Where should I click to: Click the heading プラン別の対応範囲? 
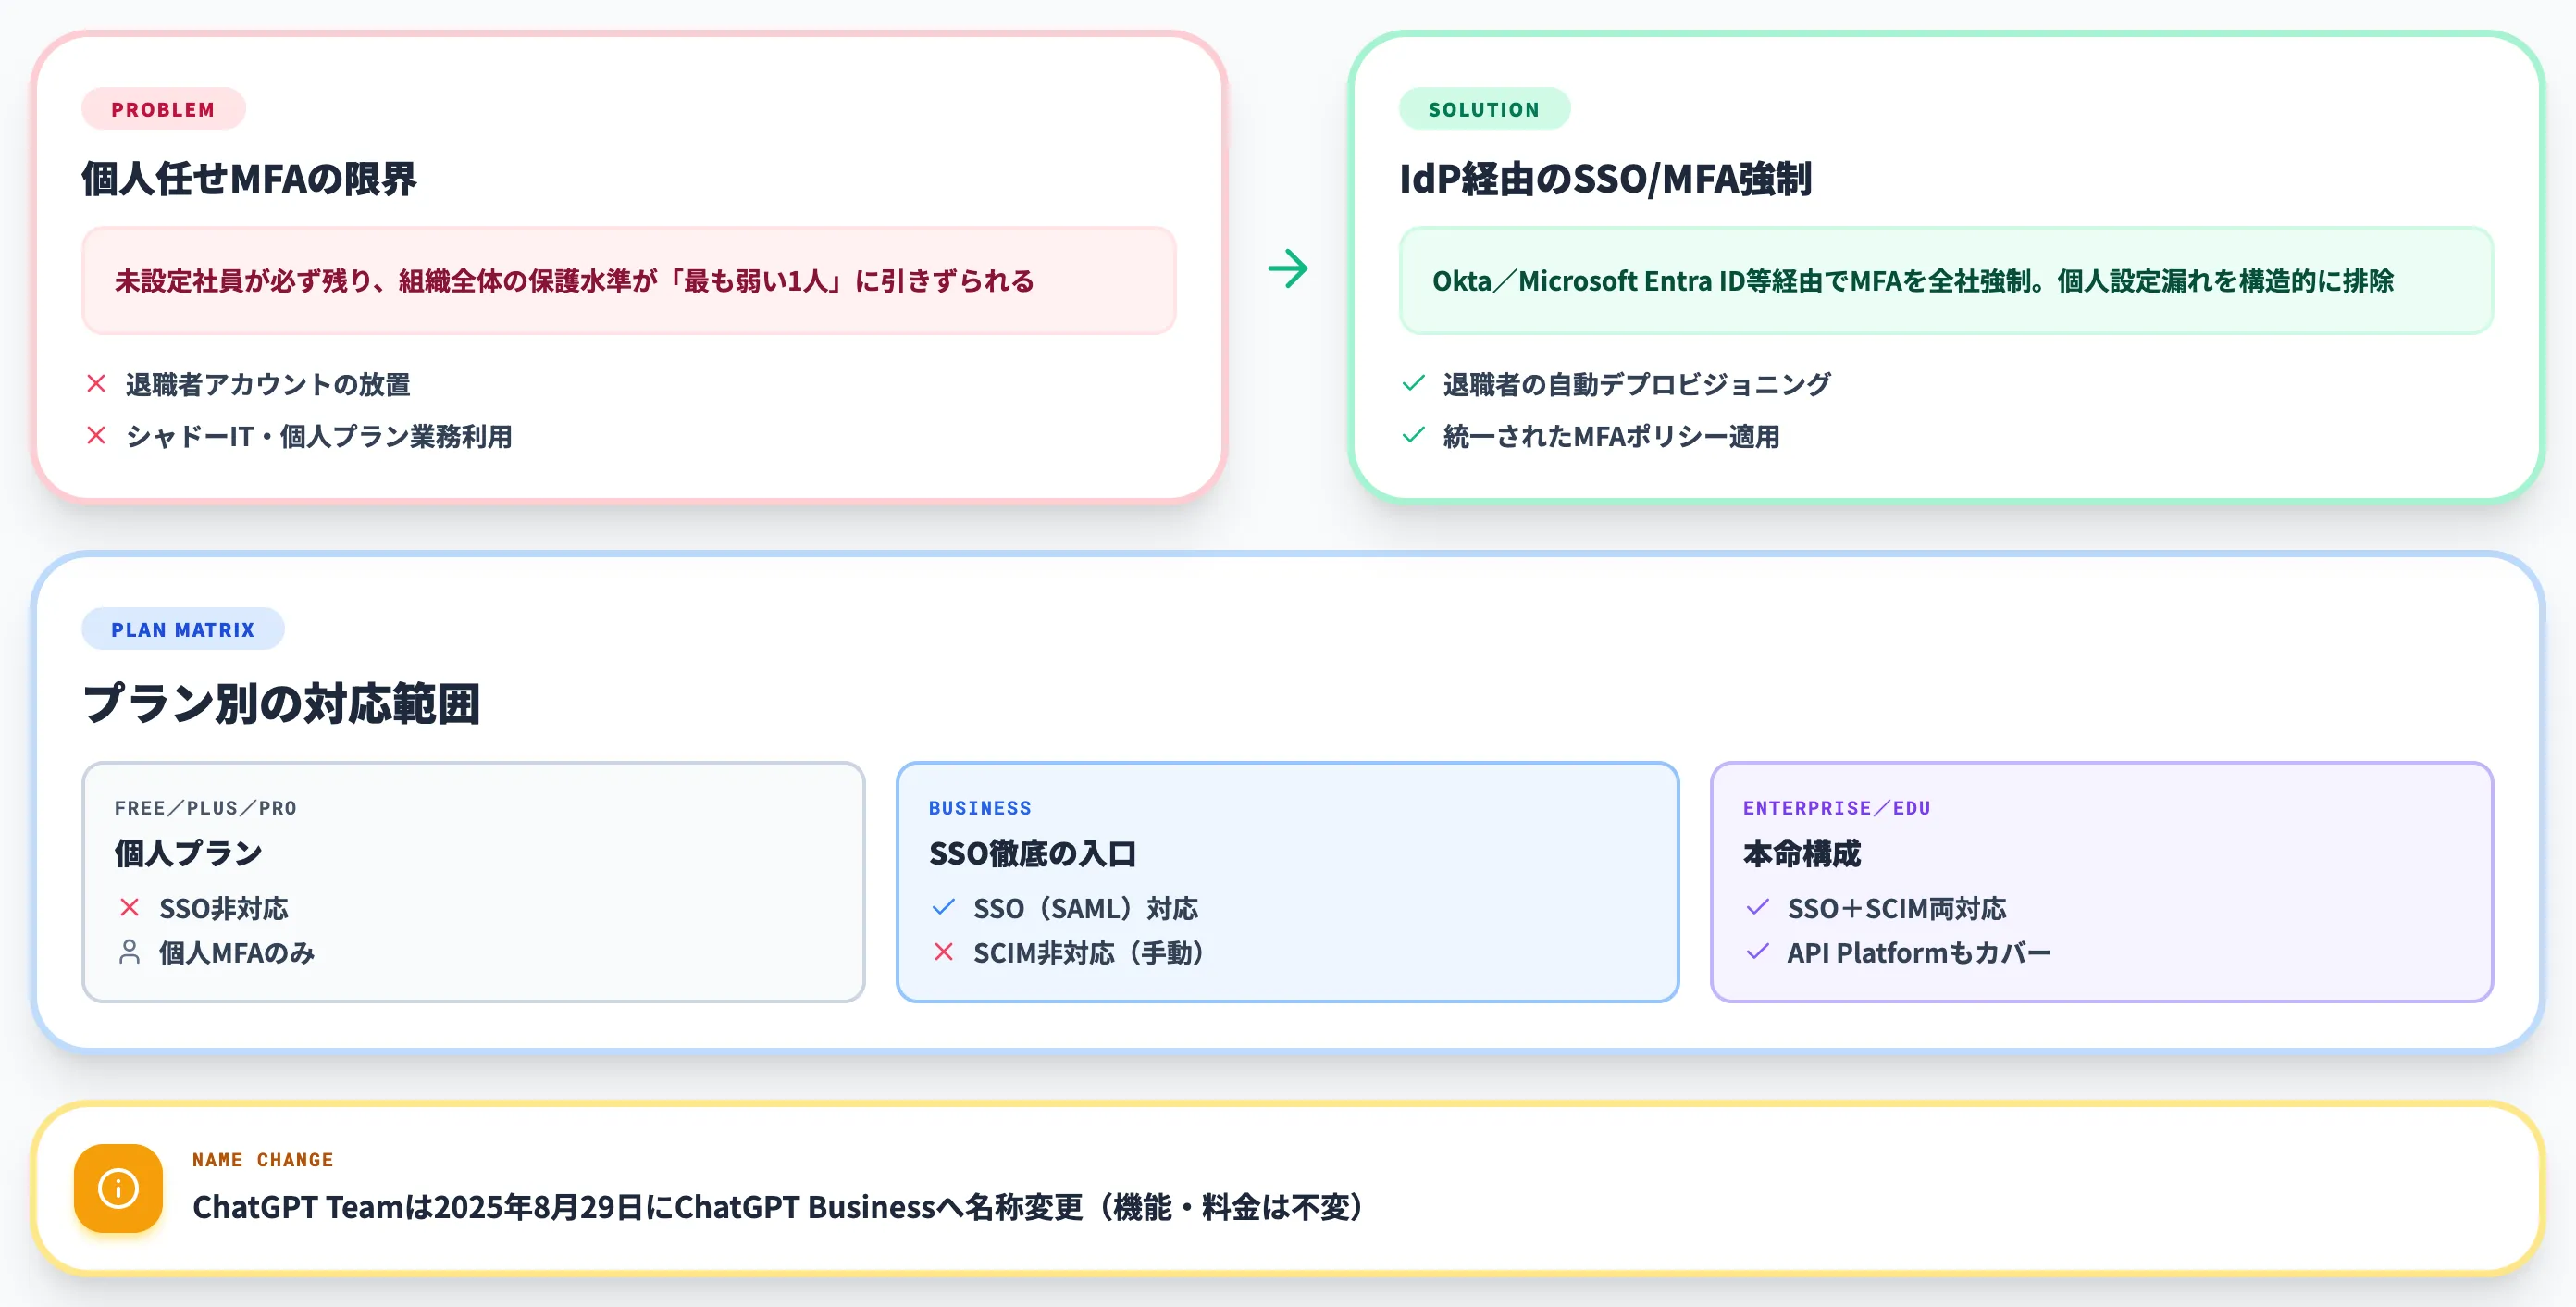281,703
